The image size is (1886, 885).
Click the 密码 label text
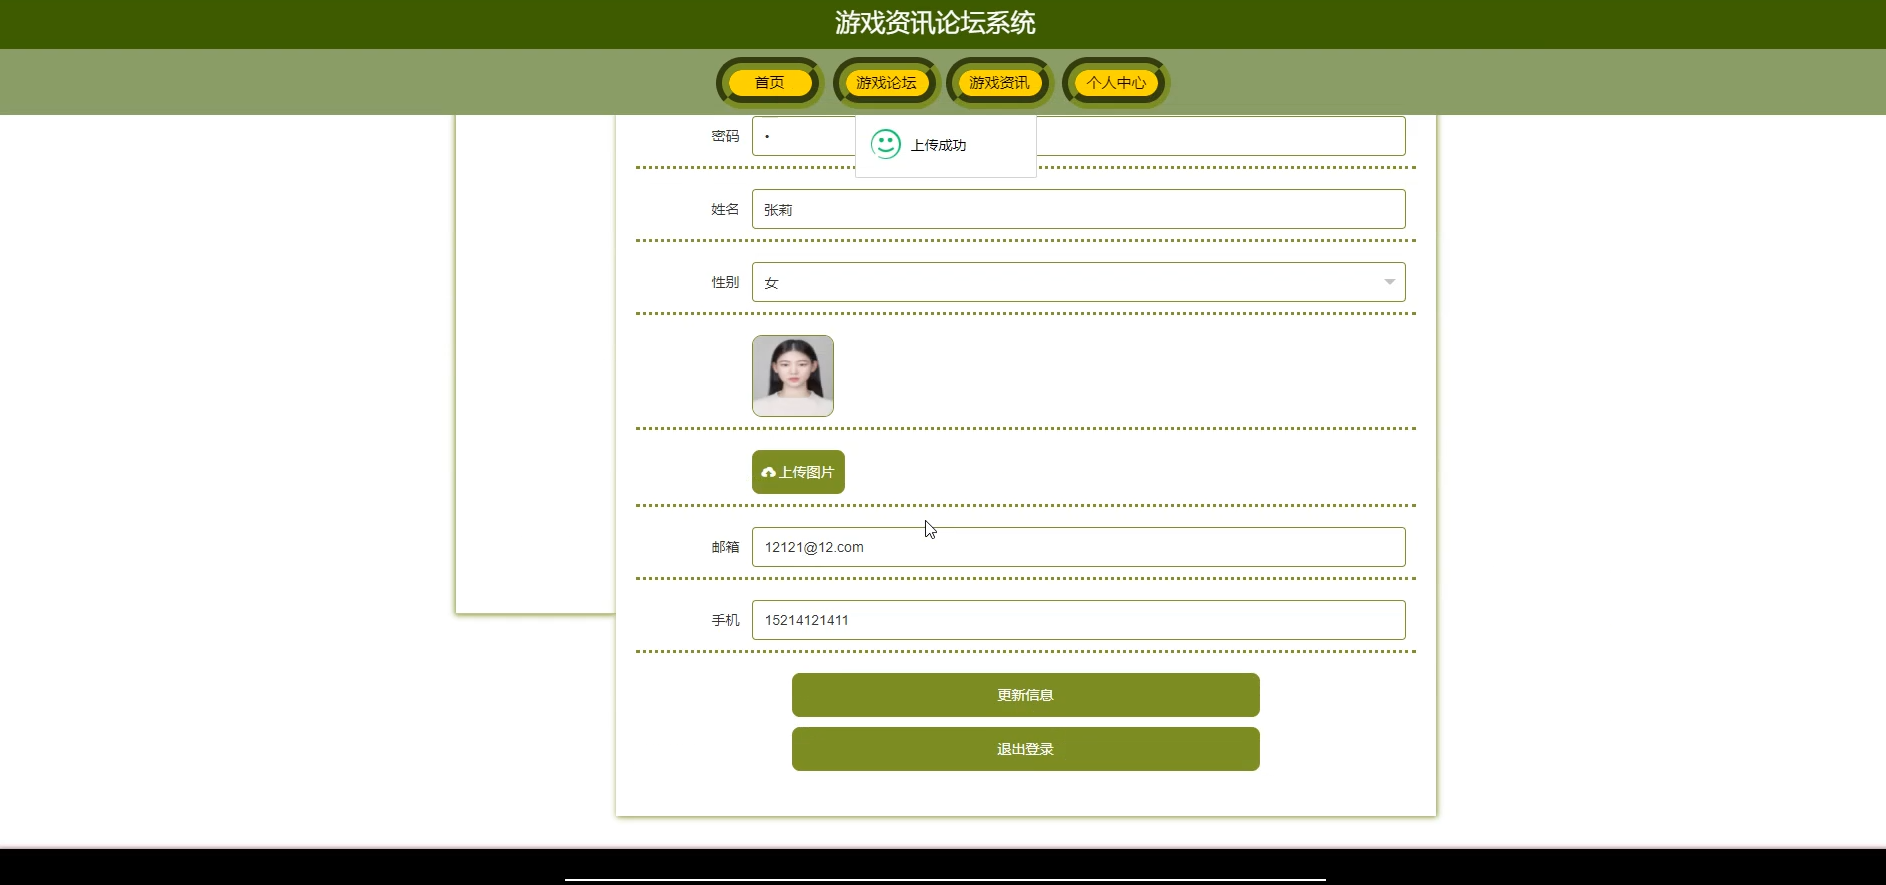coord(725,136)
